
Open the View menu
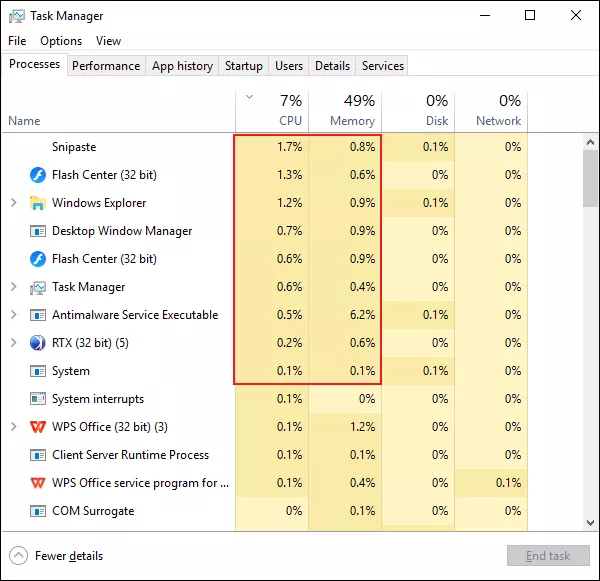[x=108, y=41]
